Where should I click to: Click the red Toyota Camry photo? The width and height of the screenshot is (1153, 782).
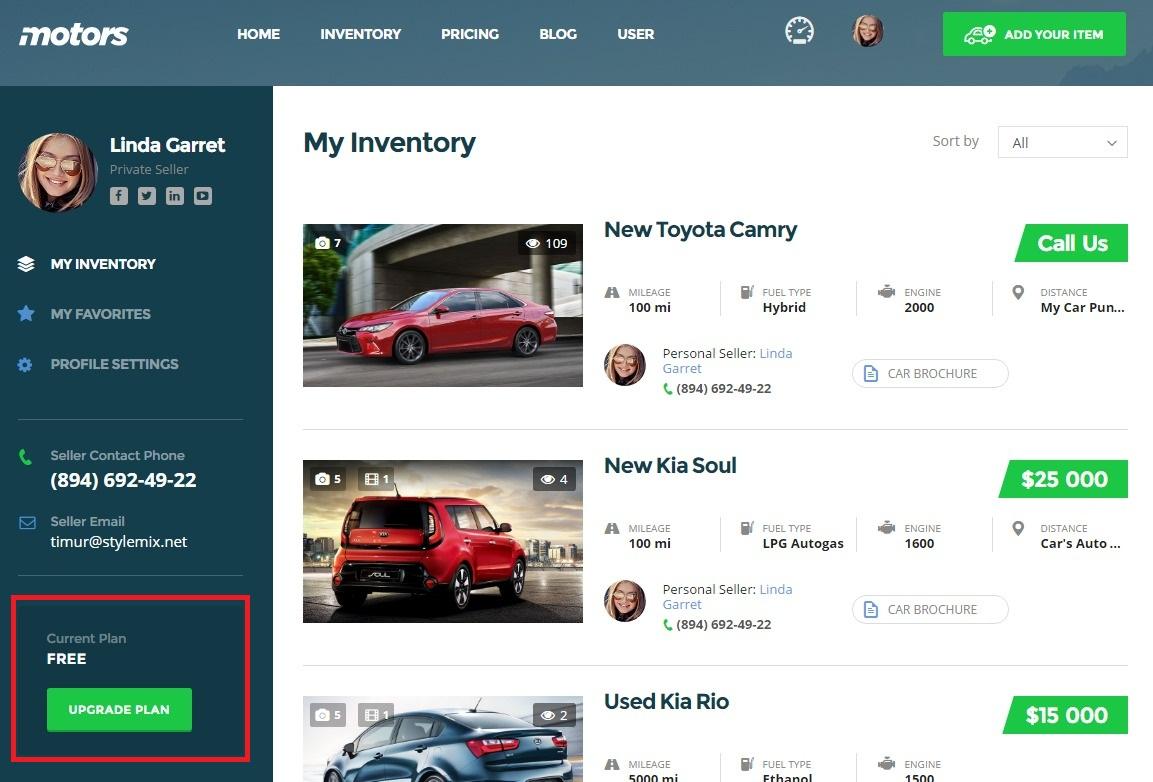pyautogui.click(x=443, y=305)
